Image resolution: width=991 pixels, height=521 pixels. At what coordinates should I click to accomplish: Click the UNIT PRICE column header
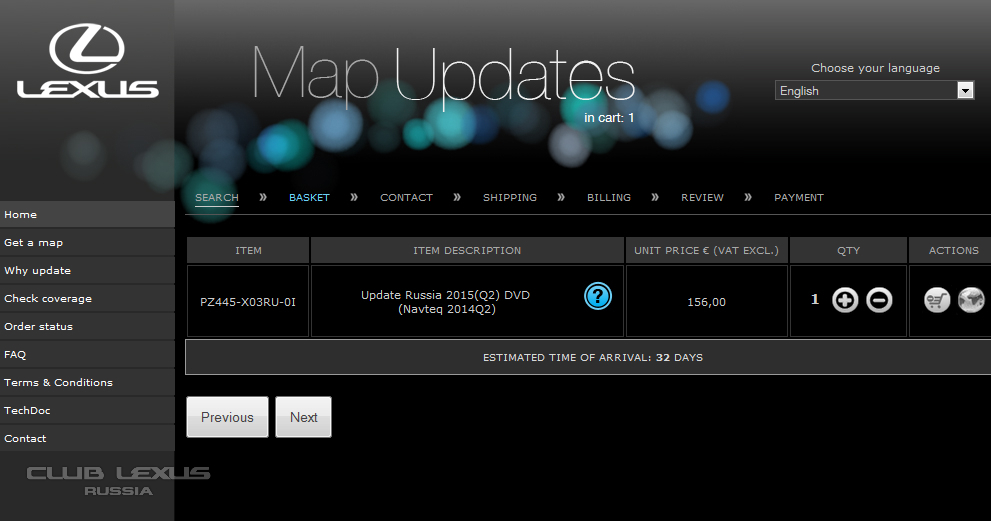pyautogui.click(x=707, y=250)
